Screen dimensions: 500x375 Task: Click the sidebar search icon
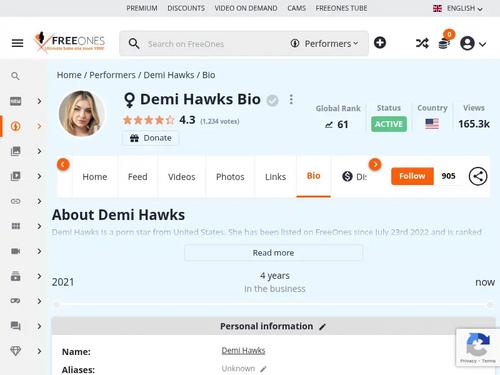[x=15, y=76]
